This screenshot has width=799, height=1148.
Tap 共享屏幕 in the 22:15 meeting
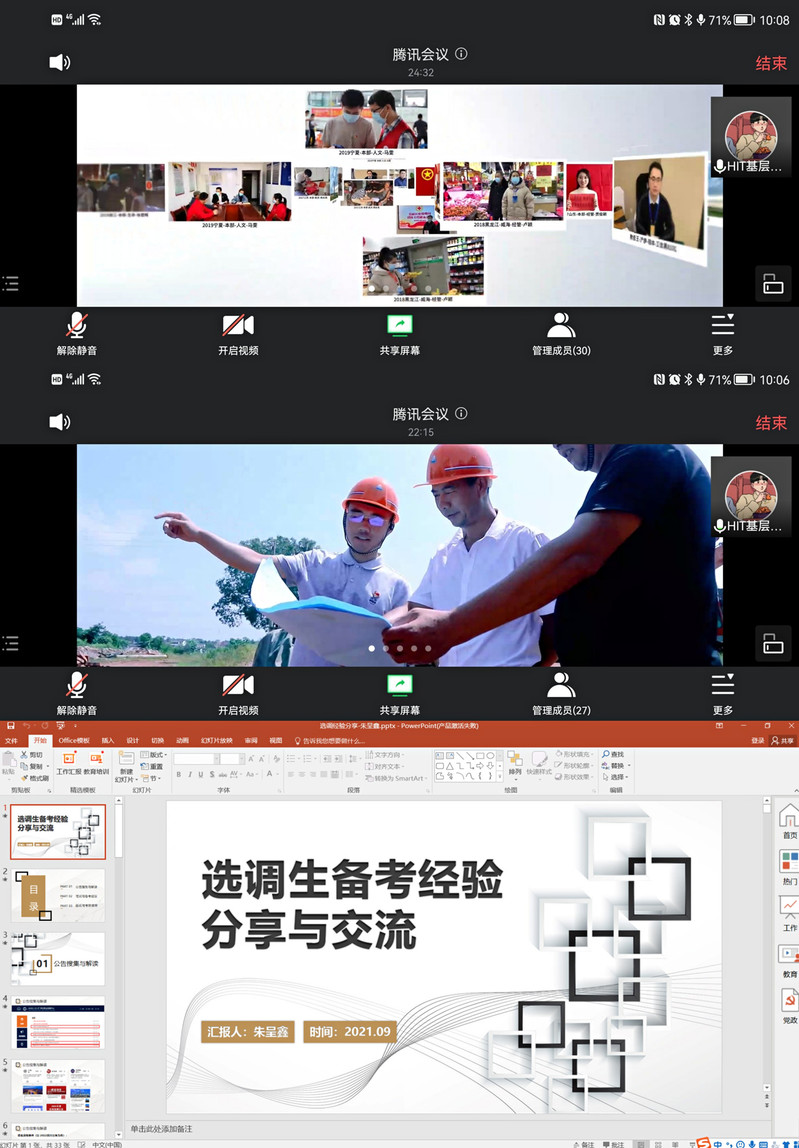point(399,693)
